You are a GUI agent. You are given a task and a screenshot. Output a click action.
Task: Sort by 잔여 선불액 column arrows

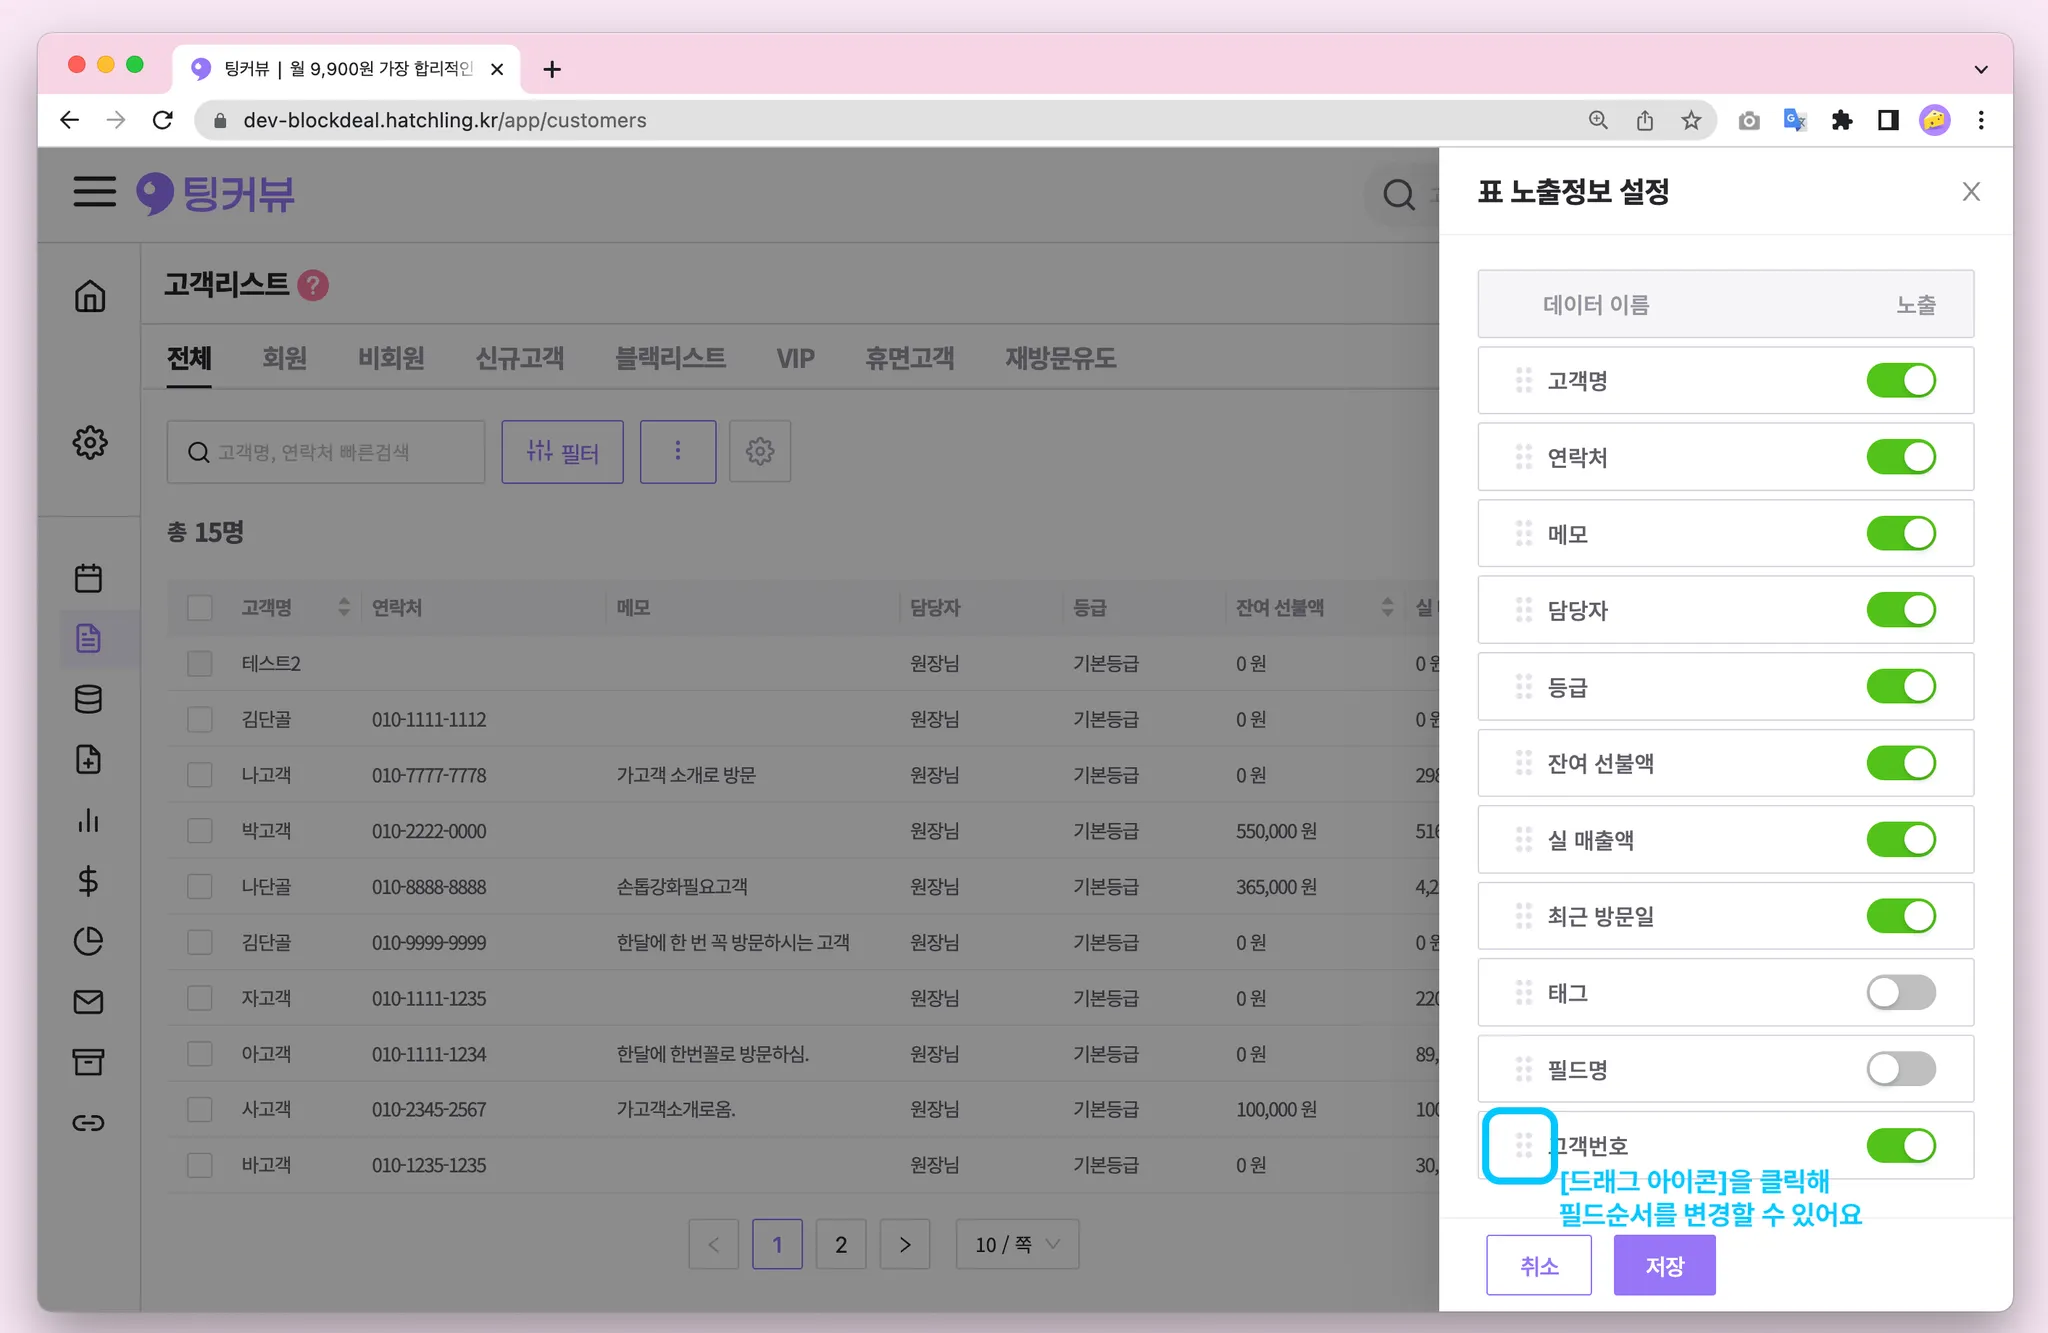pyautogui.click(x=1387, y=607)
